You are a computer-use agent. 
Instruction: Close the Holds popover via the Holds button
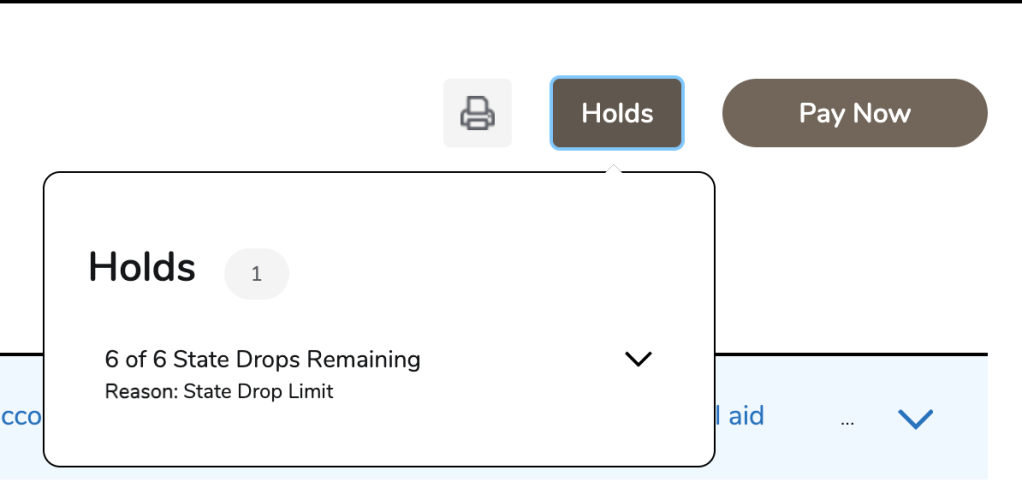[x=617, y=113]
